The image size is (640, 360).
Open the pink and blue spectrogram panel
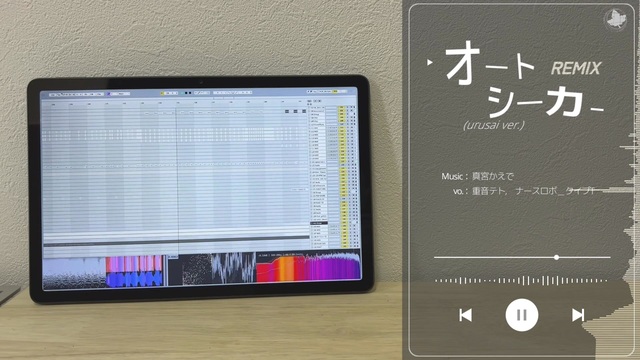click(134, 271)
